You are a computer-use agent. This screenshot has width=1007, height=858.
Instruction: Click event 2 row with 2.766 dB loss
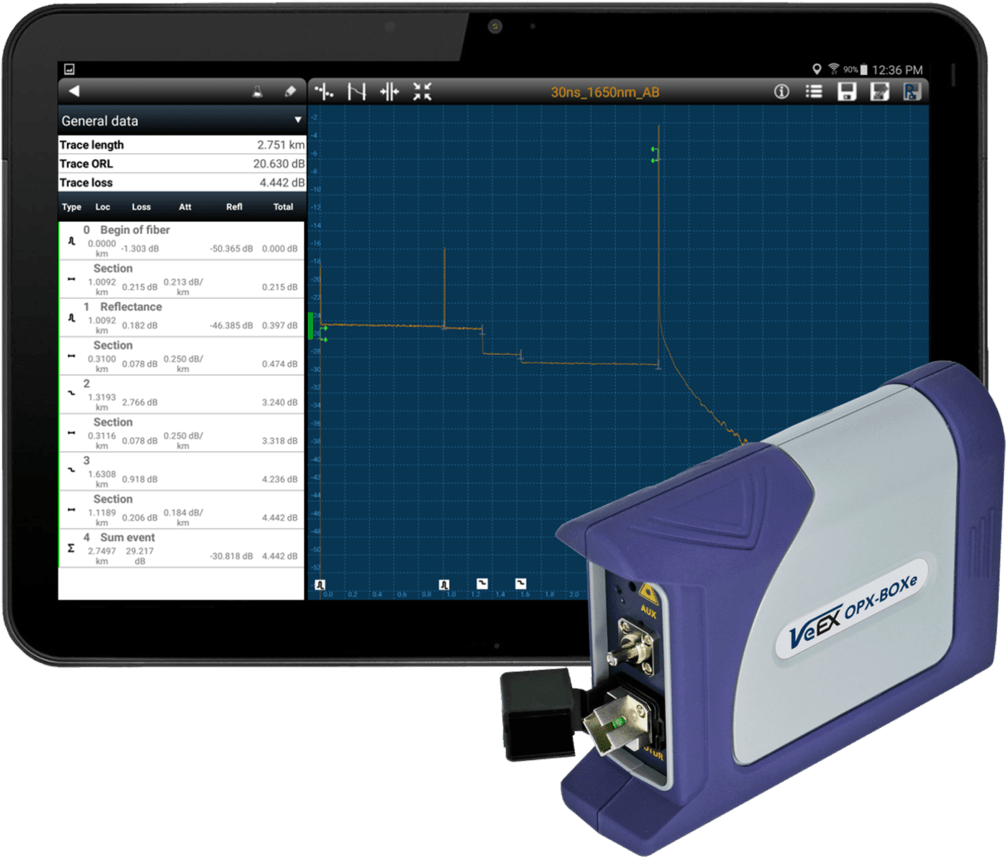180,394
